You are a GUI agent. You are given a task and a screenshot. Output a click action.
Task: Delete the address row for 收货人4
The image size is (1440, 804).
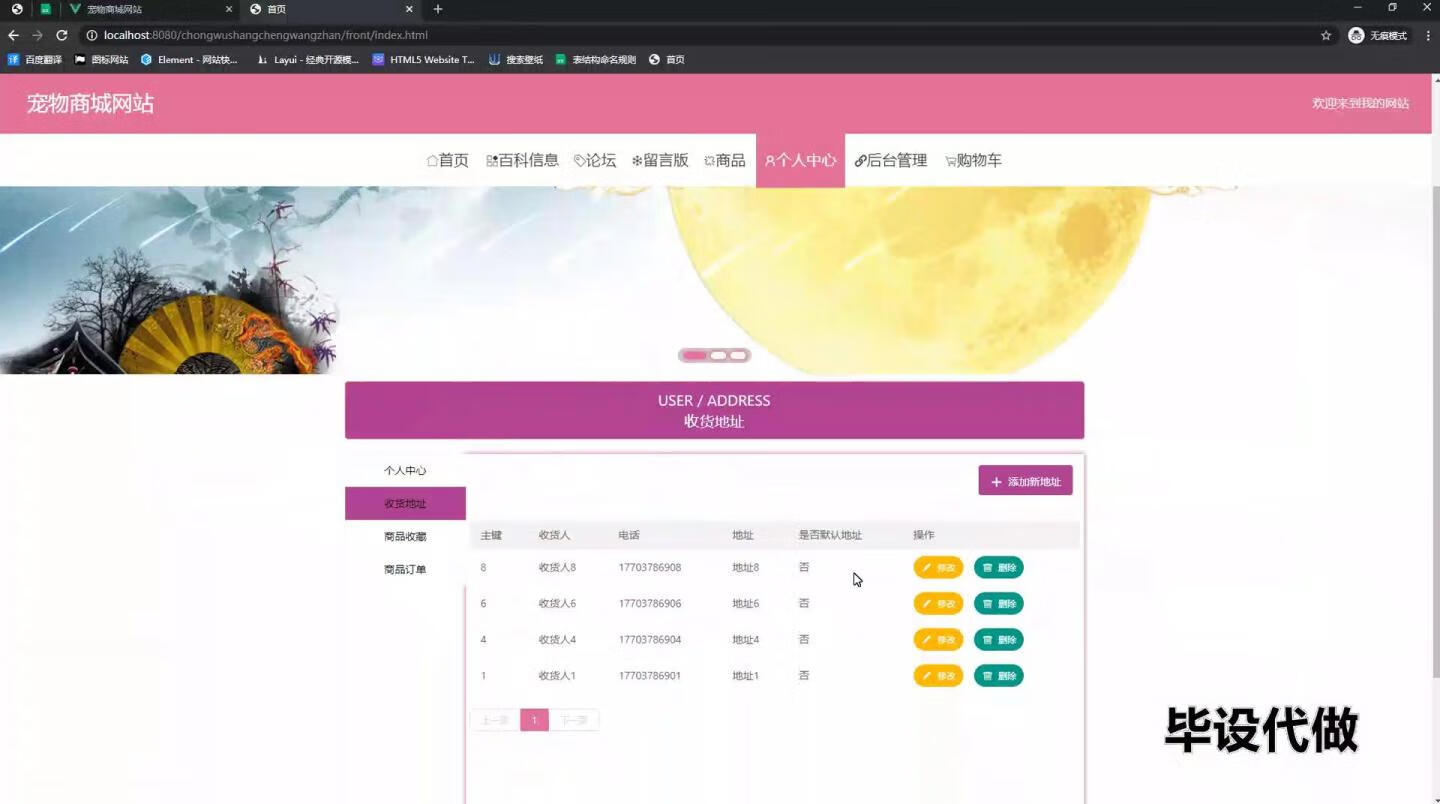click(999, 640)
